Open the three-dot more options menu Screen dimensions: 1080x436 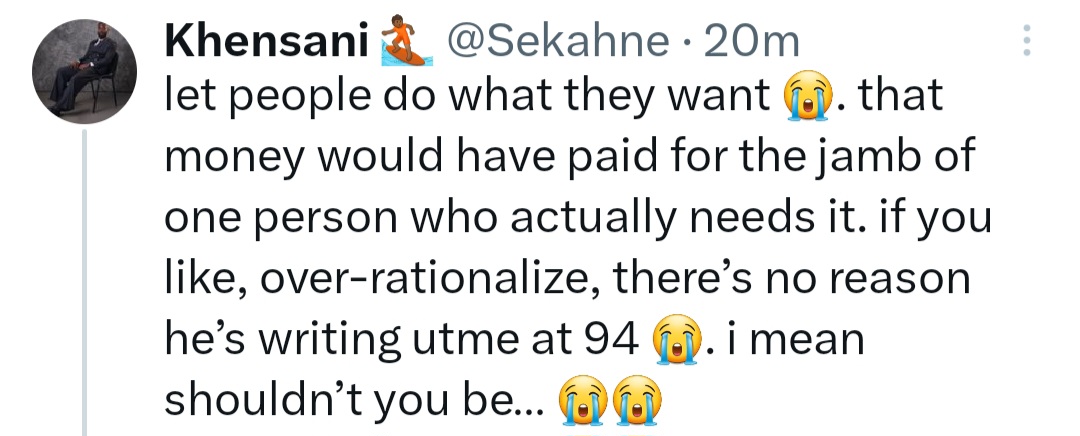(1025, 41)
